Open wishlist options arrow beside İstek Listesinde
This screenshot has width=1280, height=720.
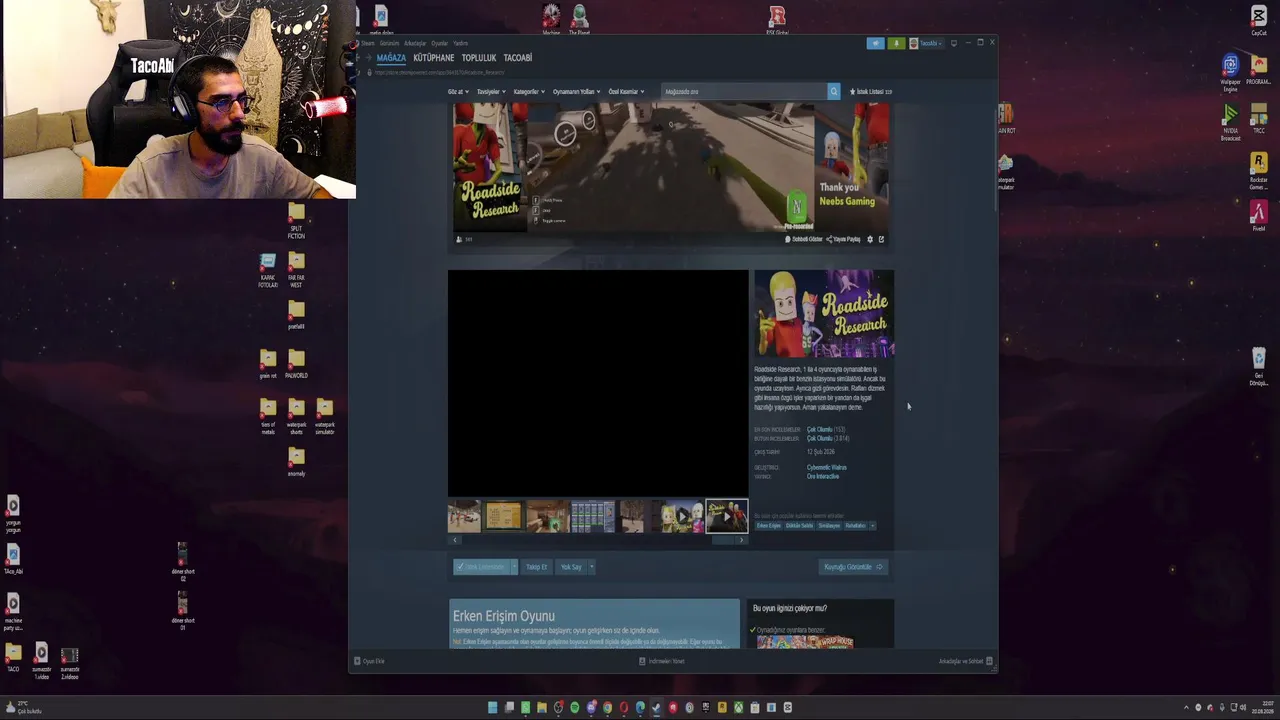(x=514, y=567)
